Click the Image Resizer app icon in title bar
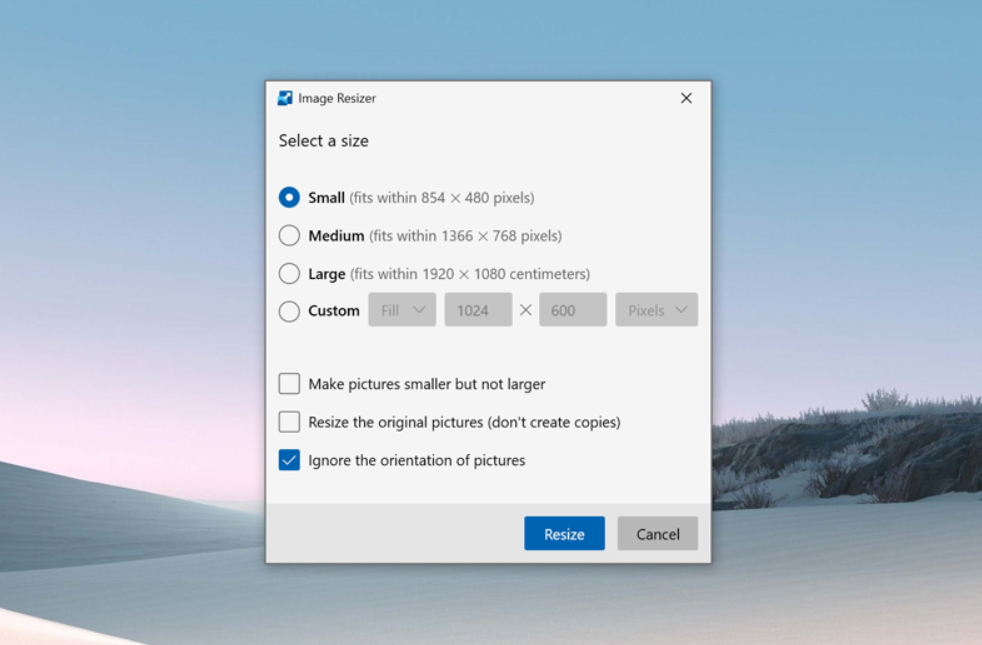Image resolution: width=982 pixels, height=645 pixels. [285, 98]
